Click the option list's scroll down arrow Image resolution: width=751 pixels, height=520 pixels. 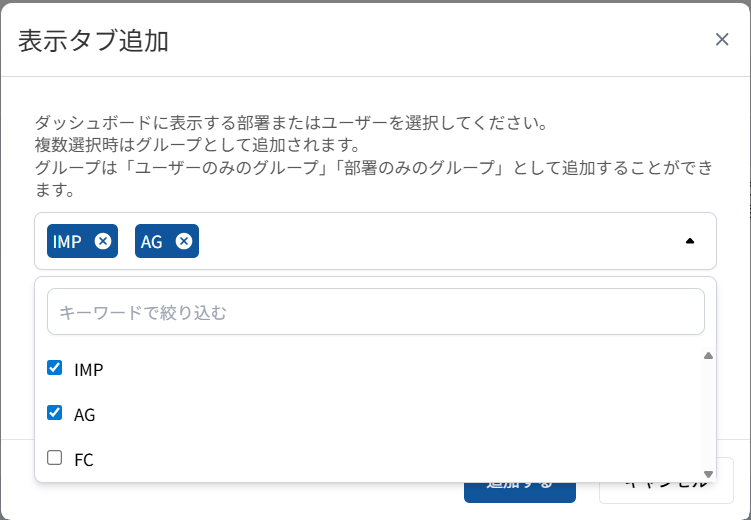708,474
